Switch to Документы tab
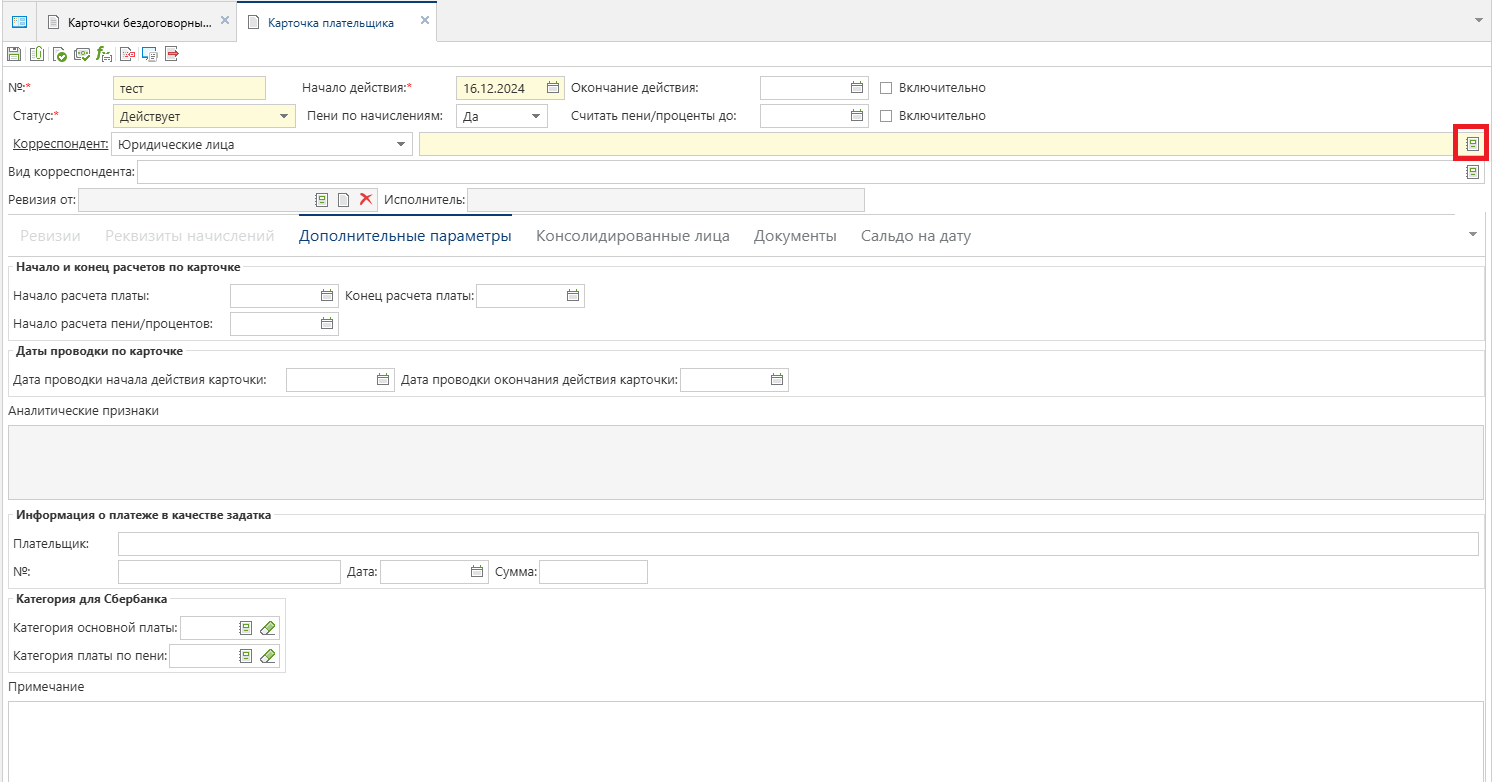The image size is (1492, 782). coord(795,236)
